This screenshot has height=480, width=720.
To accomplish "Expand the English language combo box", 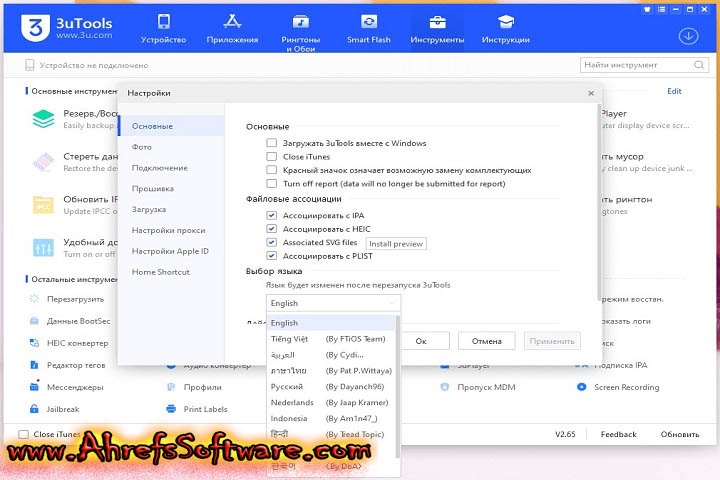I will [x=333, y=302].
